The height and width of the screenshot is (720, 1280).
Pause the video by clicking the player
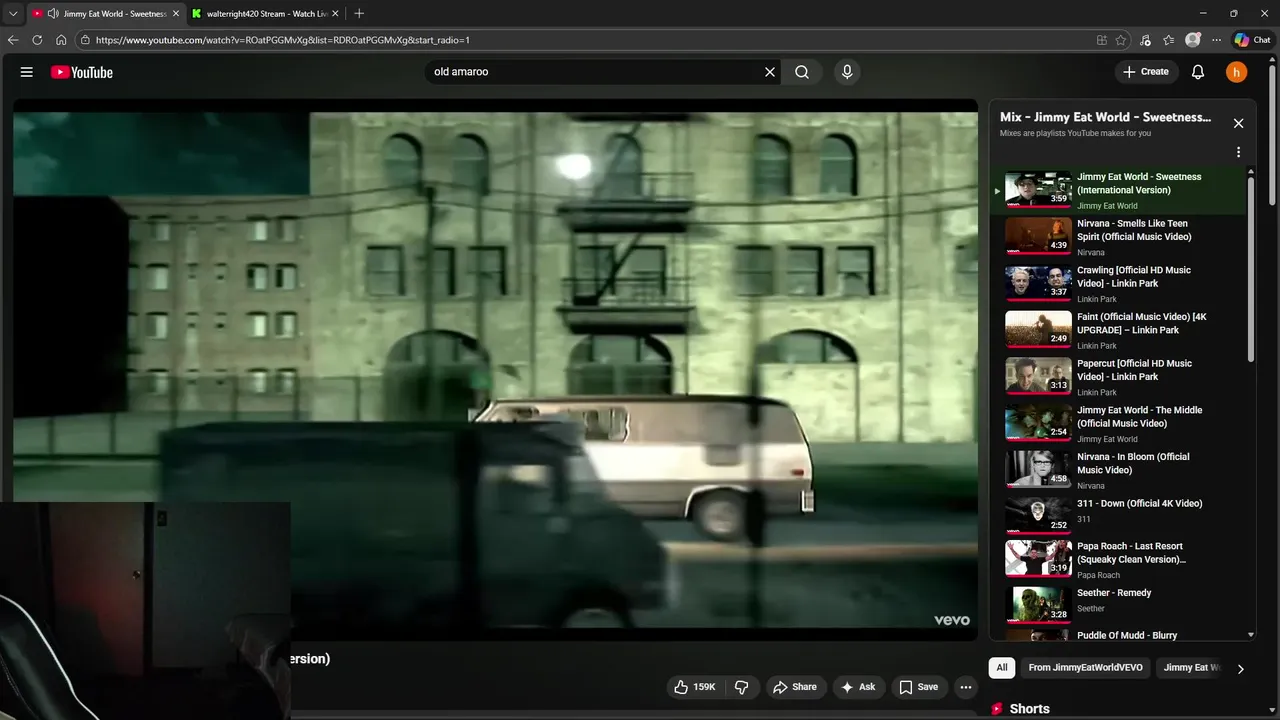495,370
